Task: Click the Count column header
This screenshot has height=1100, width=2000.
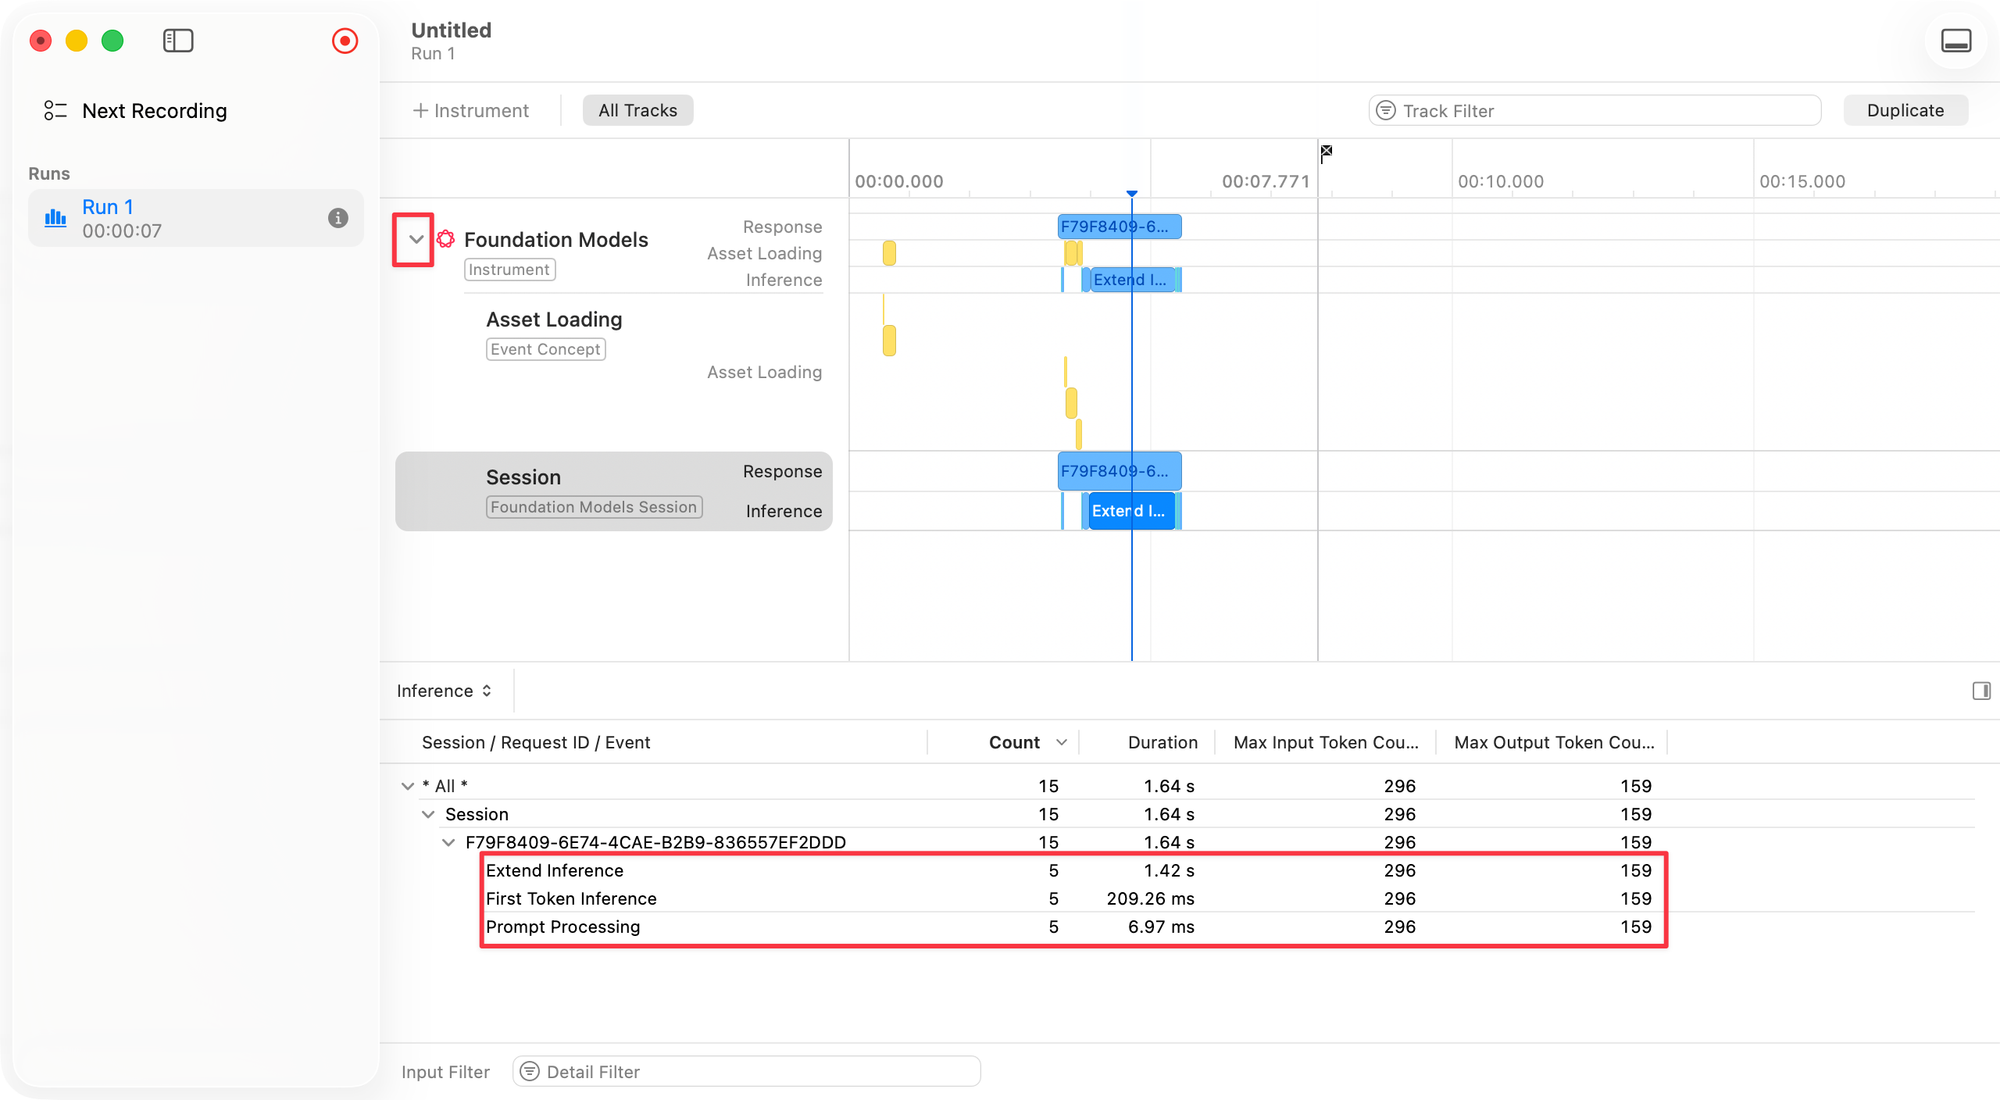Action: click(x=1014, y=742)
